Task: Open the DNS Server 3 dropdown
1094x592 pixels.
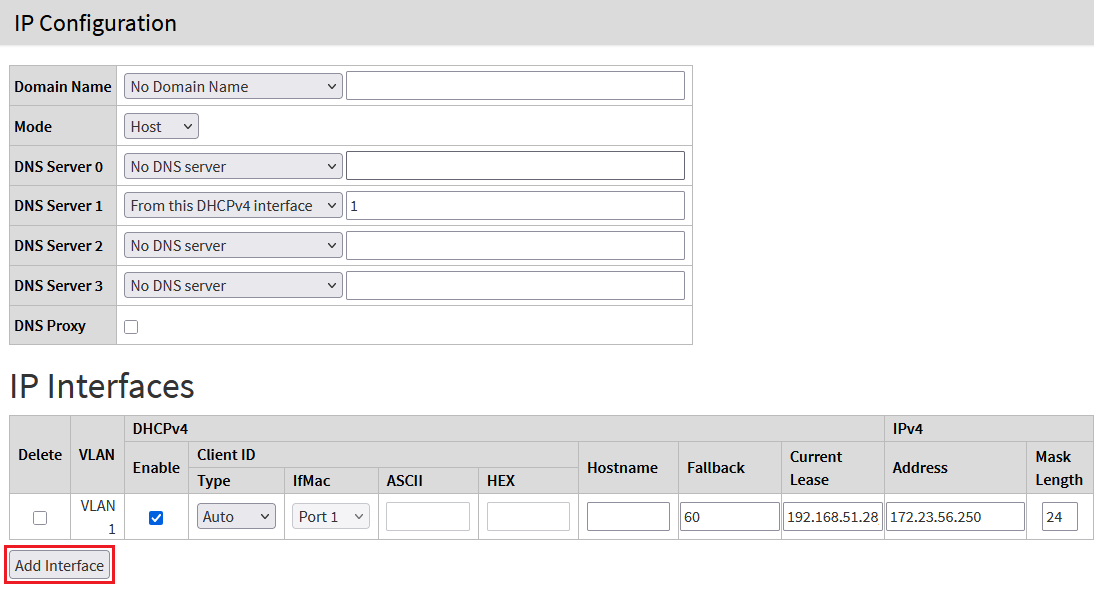Action: (232, 285)
